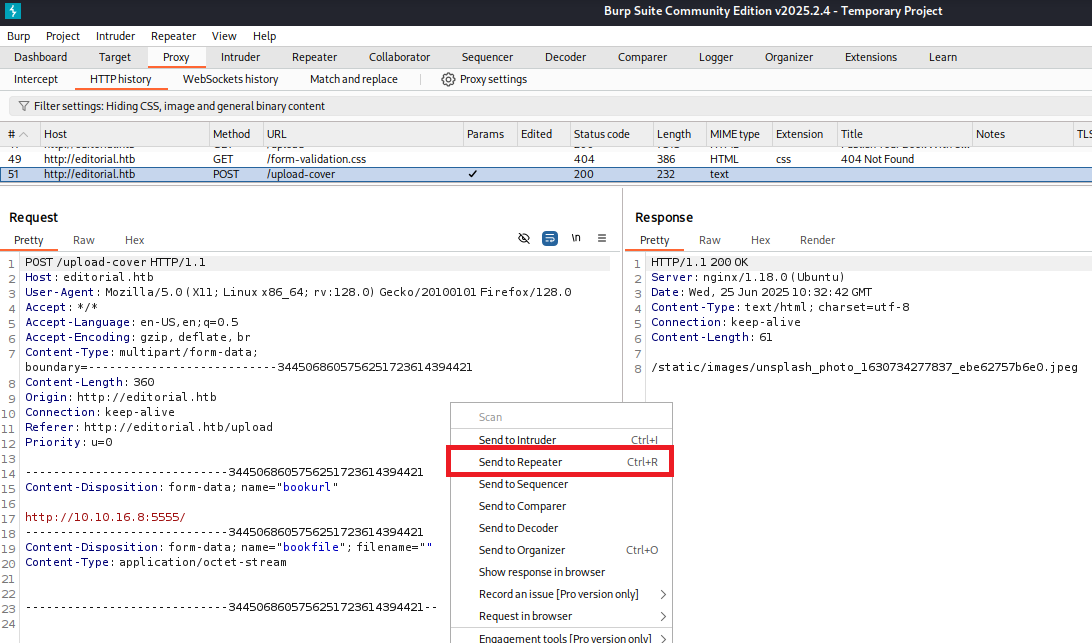Open the Render tab in Response panel

[817, 240]
